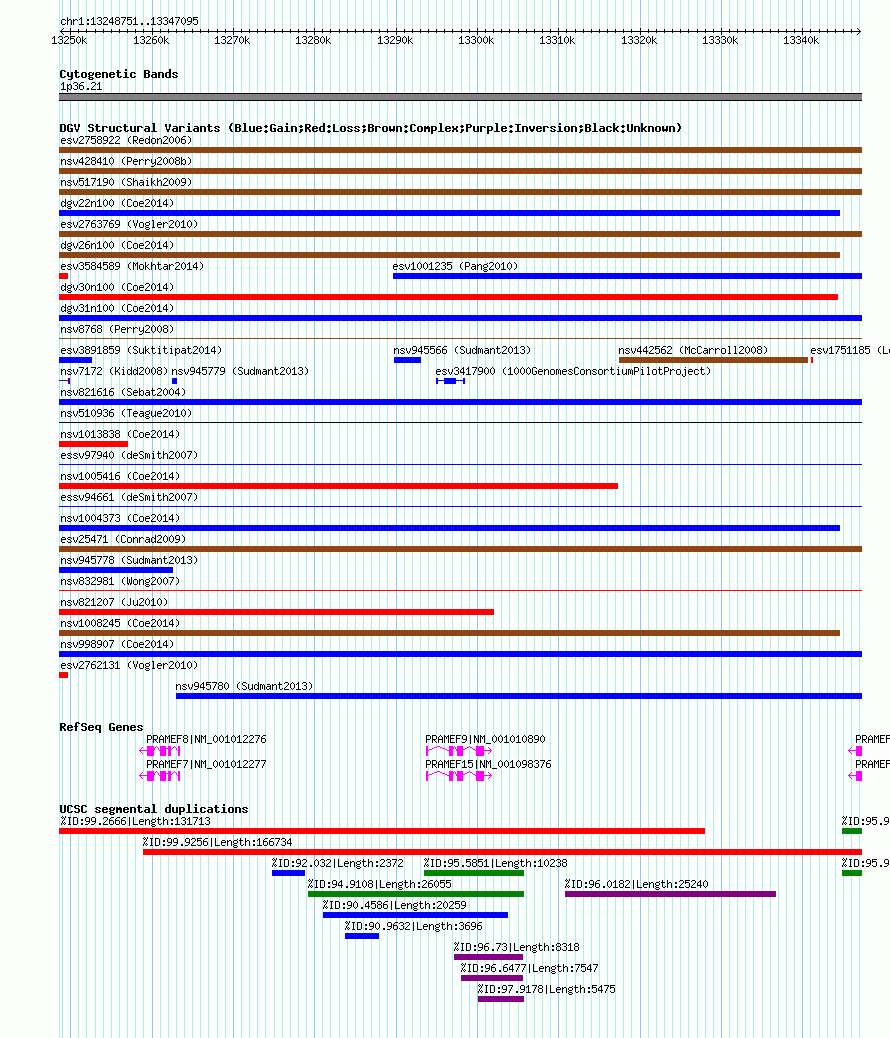
Task: Click the %ID:96.0182|Length:25240 duplication label
Action: [x=636, y=884]
